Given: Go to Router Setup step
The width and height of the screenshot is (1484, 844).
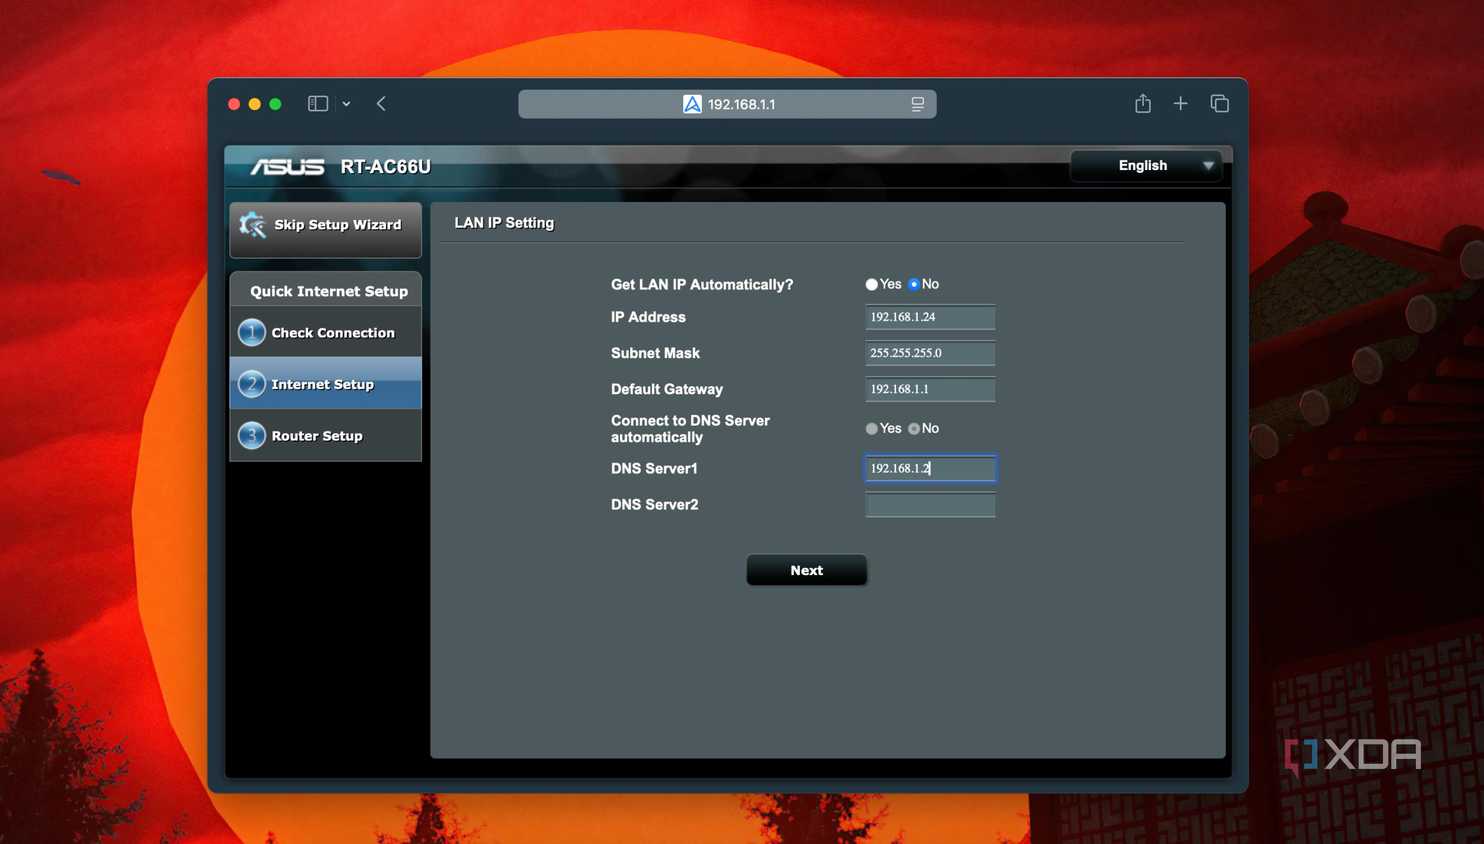Looking at the screenshot, I should (326, 436).
